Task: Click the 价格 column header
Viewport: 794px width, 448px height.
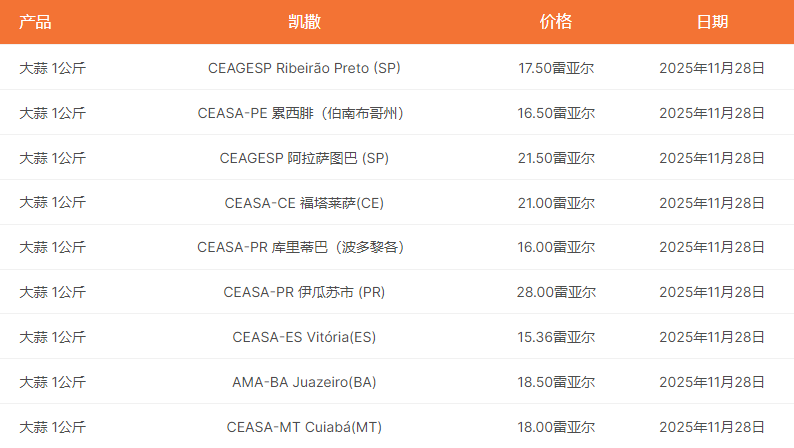Action: point(556,22)
